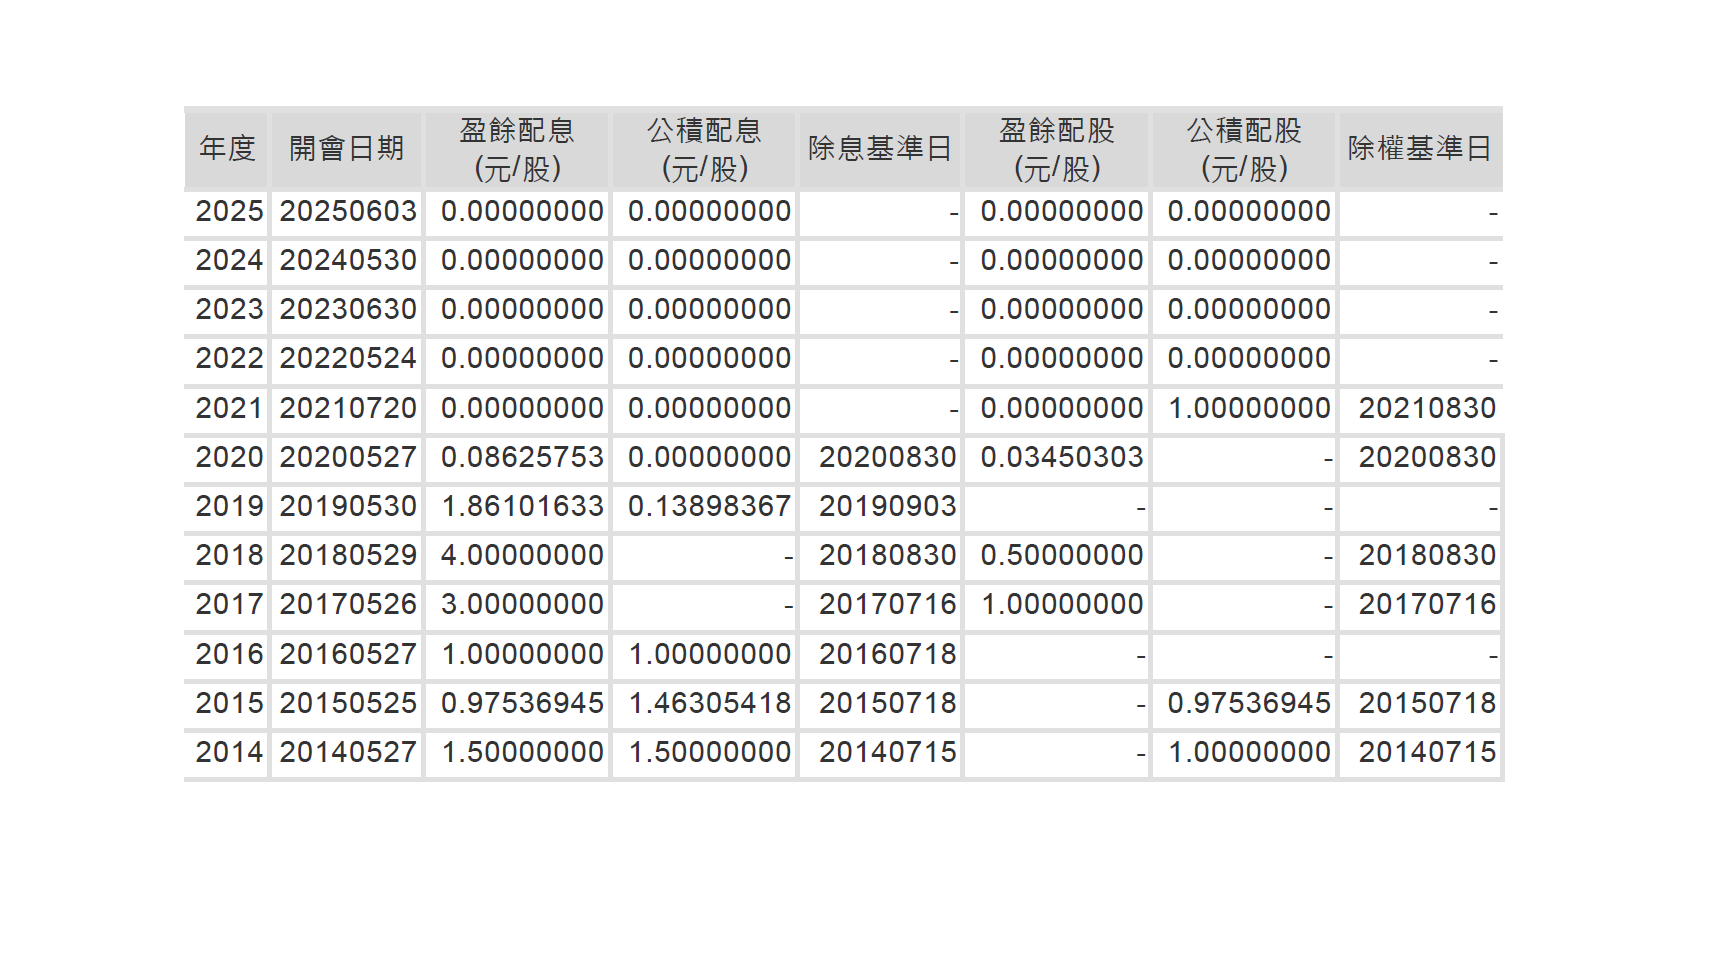Click the meeting date 20140527 cell

point(347,752)
